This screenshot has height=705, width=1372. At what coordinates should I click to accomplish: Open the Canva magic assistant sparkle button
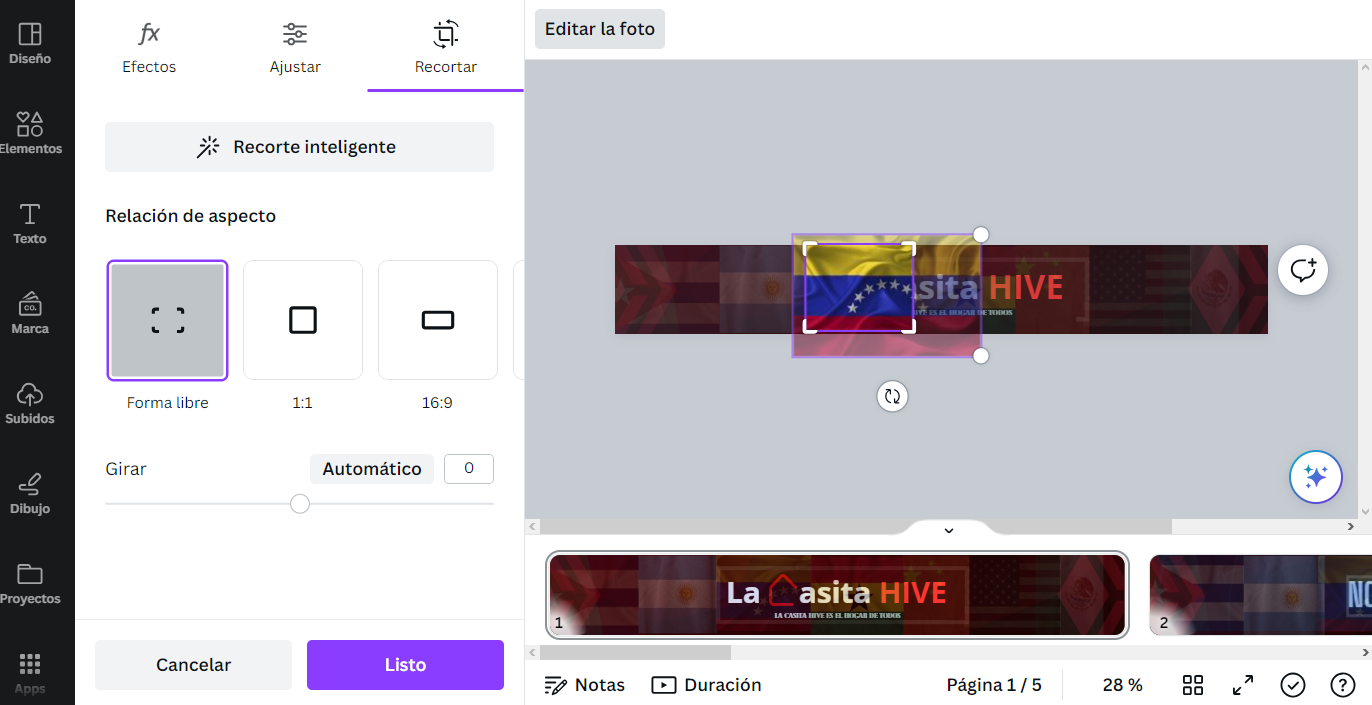click(1316, 477)
